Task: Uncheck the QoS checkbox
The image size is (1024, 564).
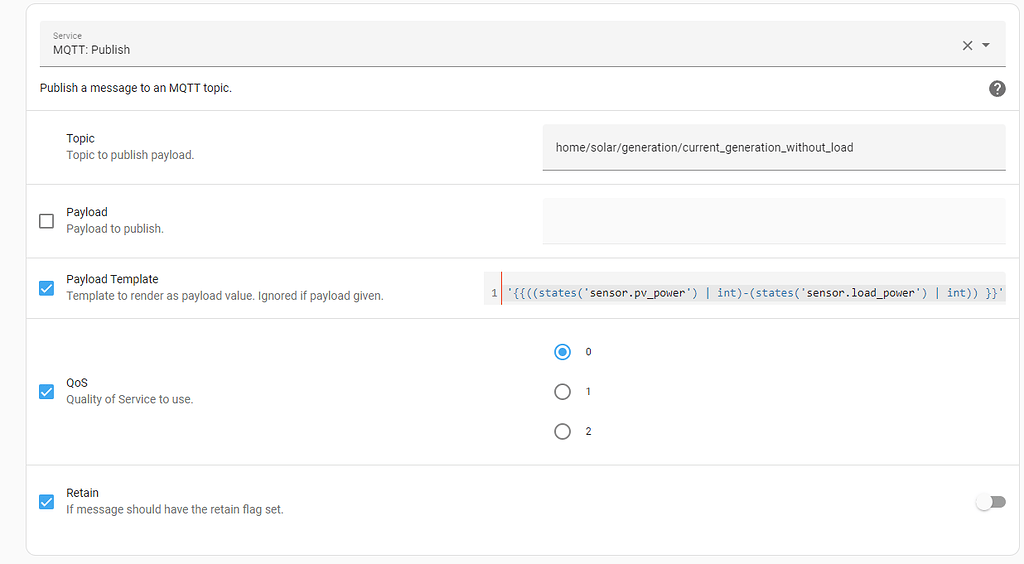Action: (x=46, y=392)
